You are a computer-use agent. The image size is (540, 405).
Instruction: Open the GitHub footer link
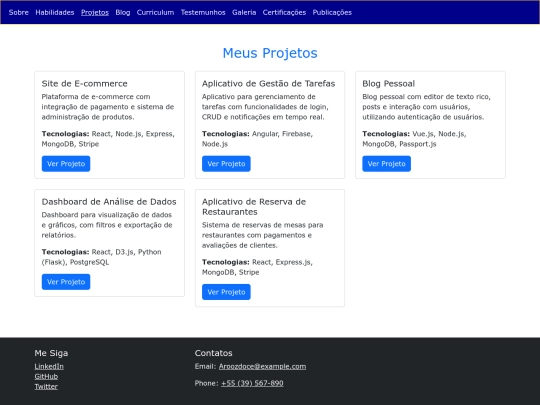(46, 376)
